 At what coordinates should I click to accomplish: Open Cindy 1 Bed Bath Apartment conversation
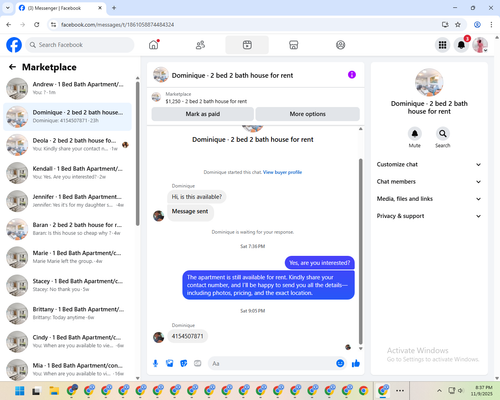(67, 341)
